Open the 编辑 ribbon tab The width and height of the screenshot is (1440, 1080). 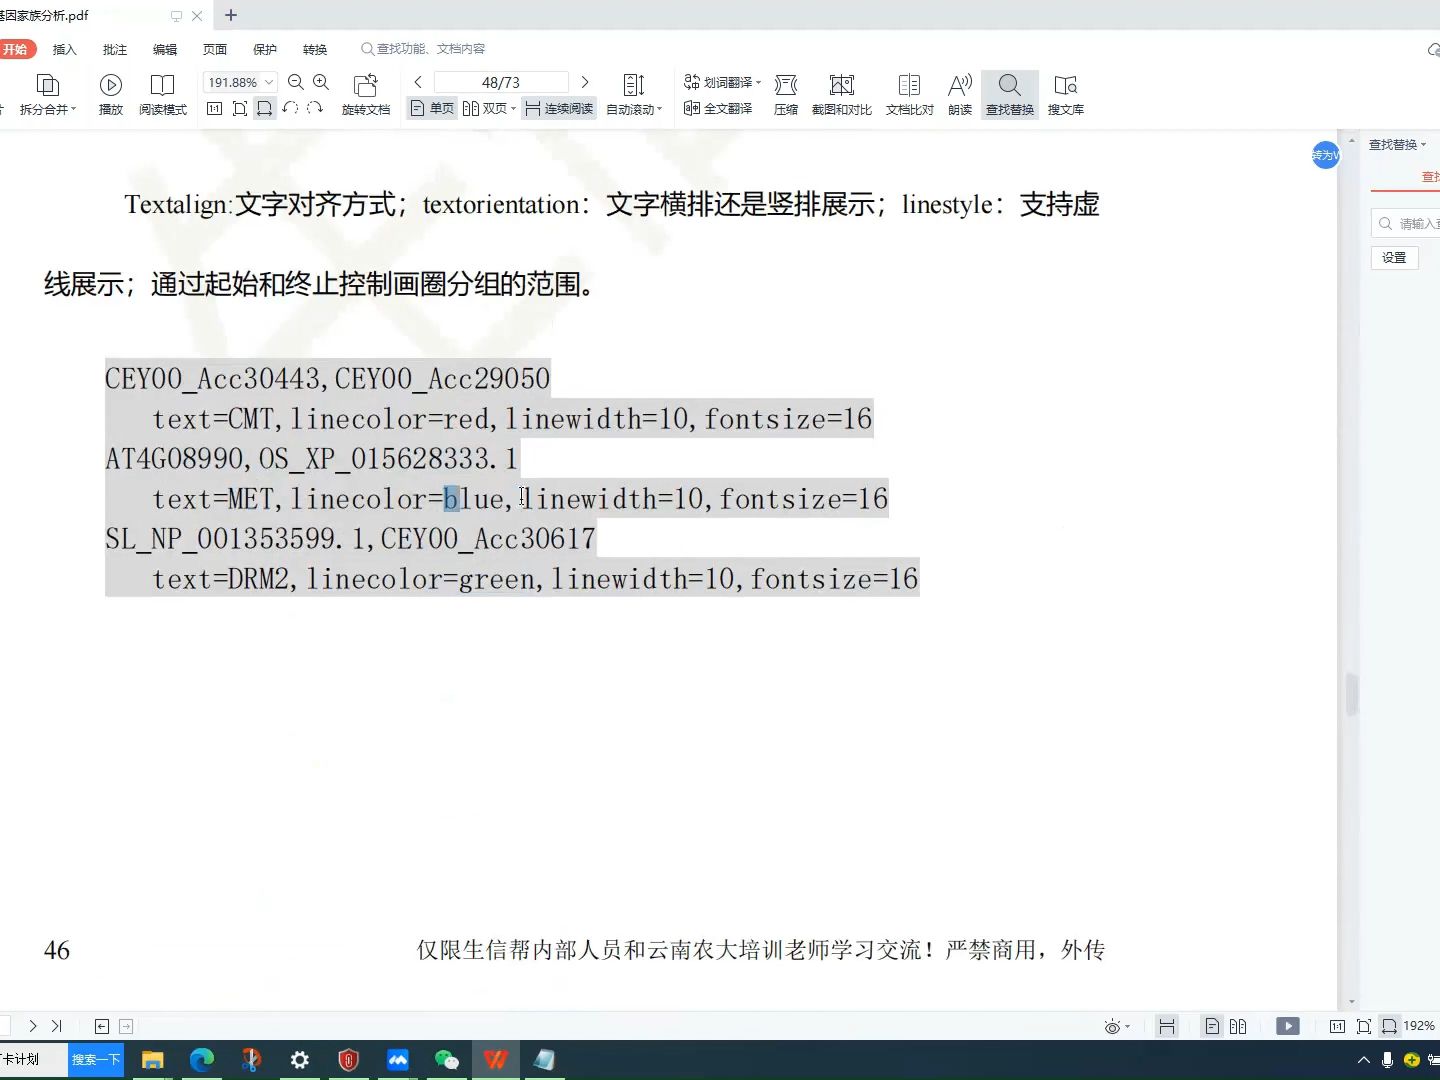point(165,49)
